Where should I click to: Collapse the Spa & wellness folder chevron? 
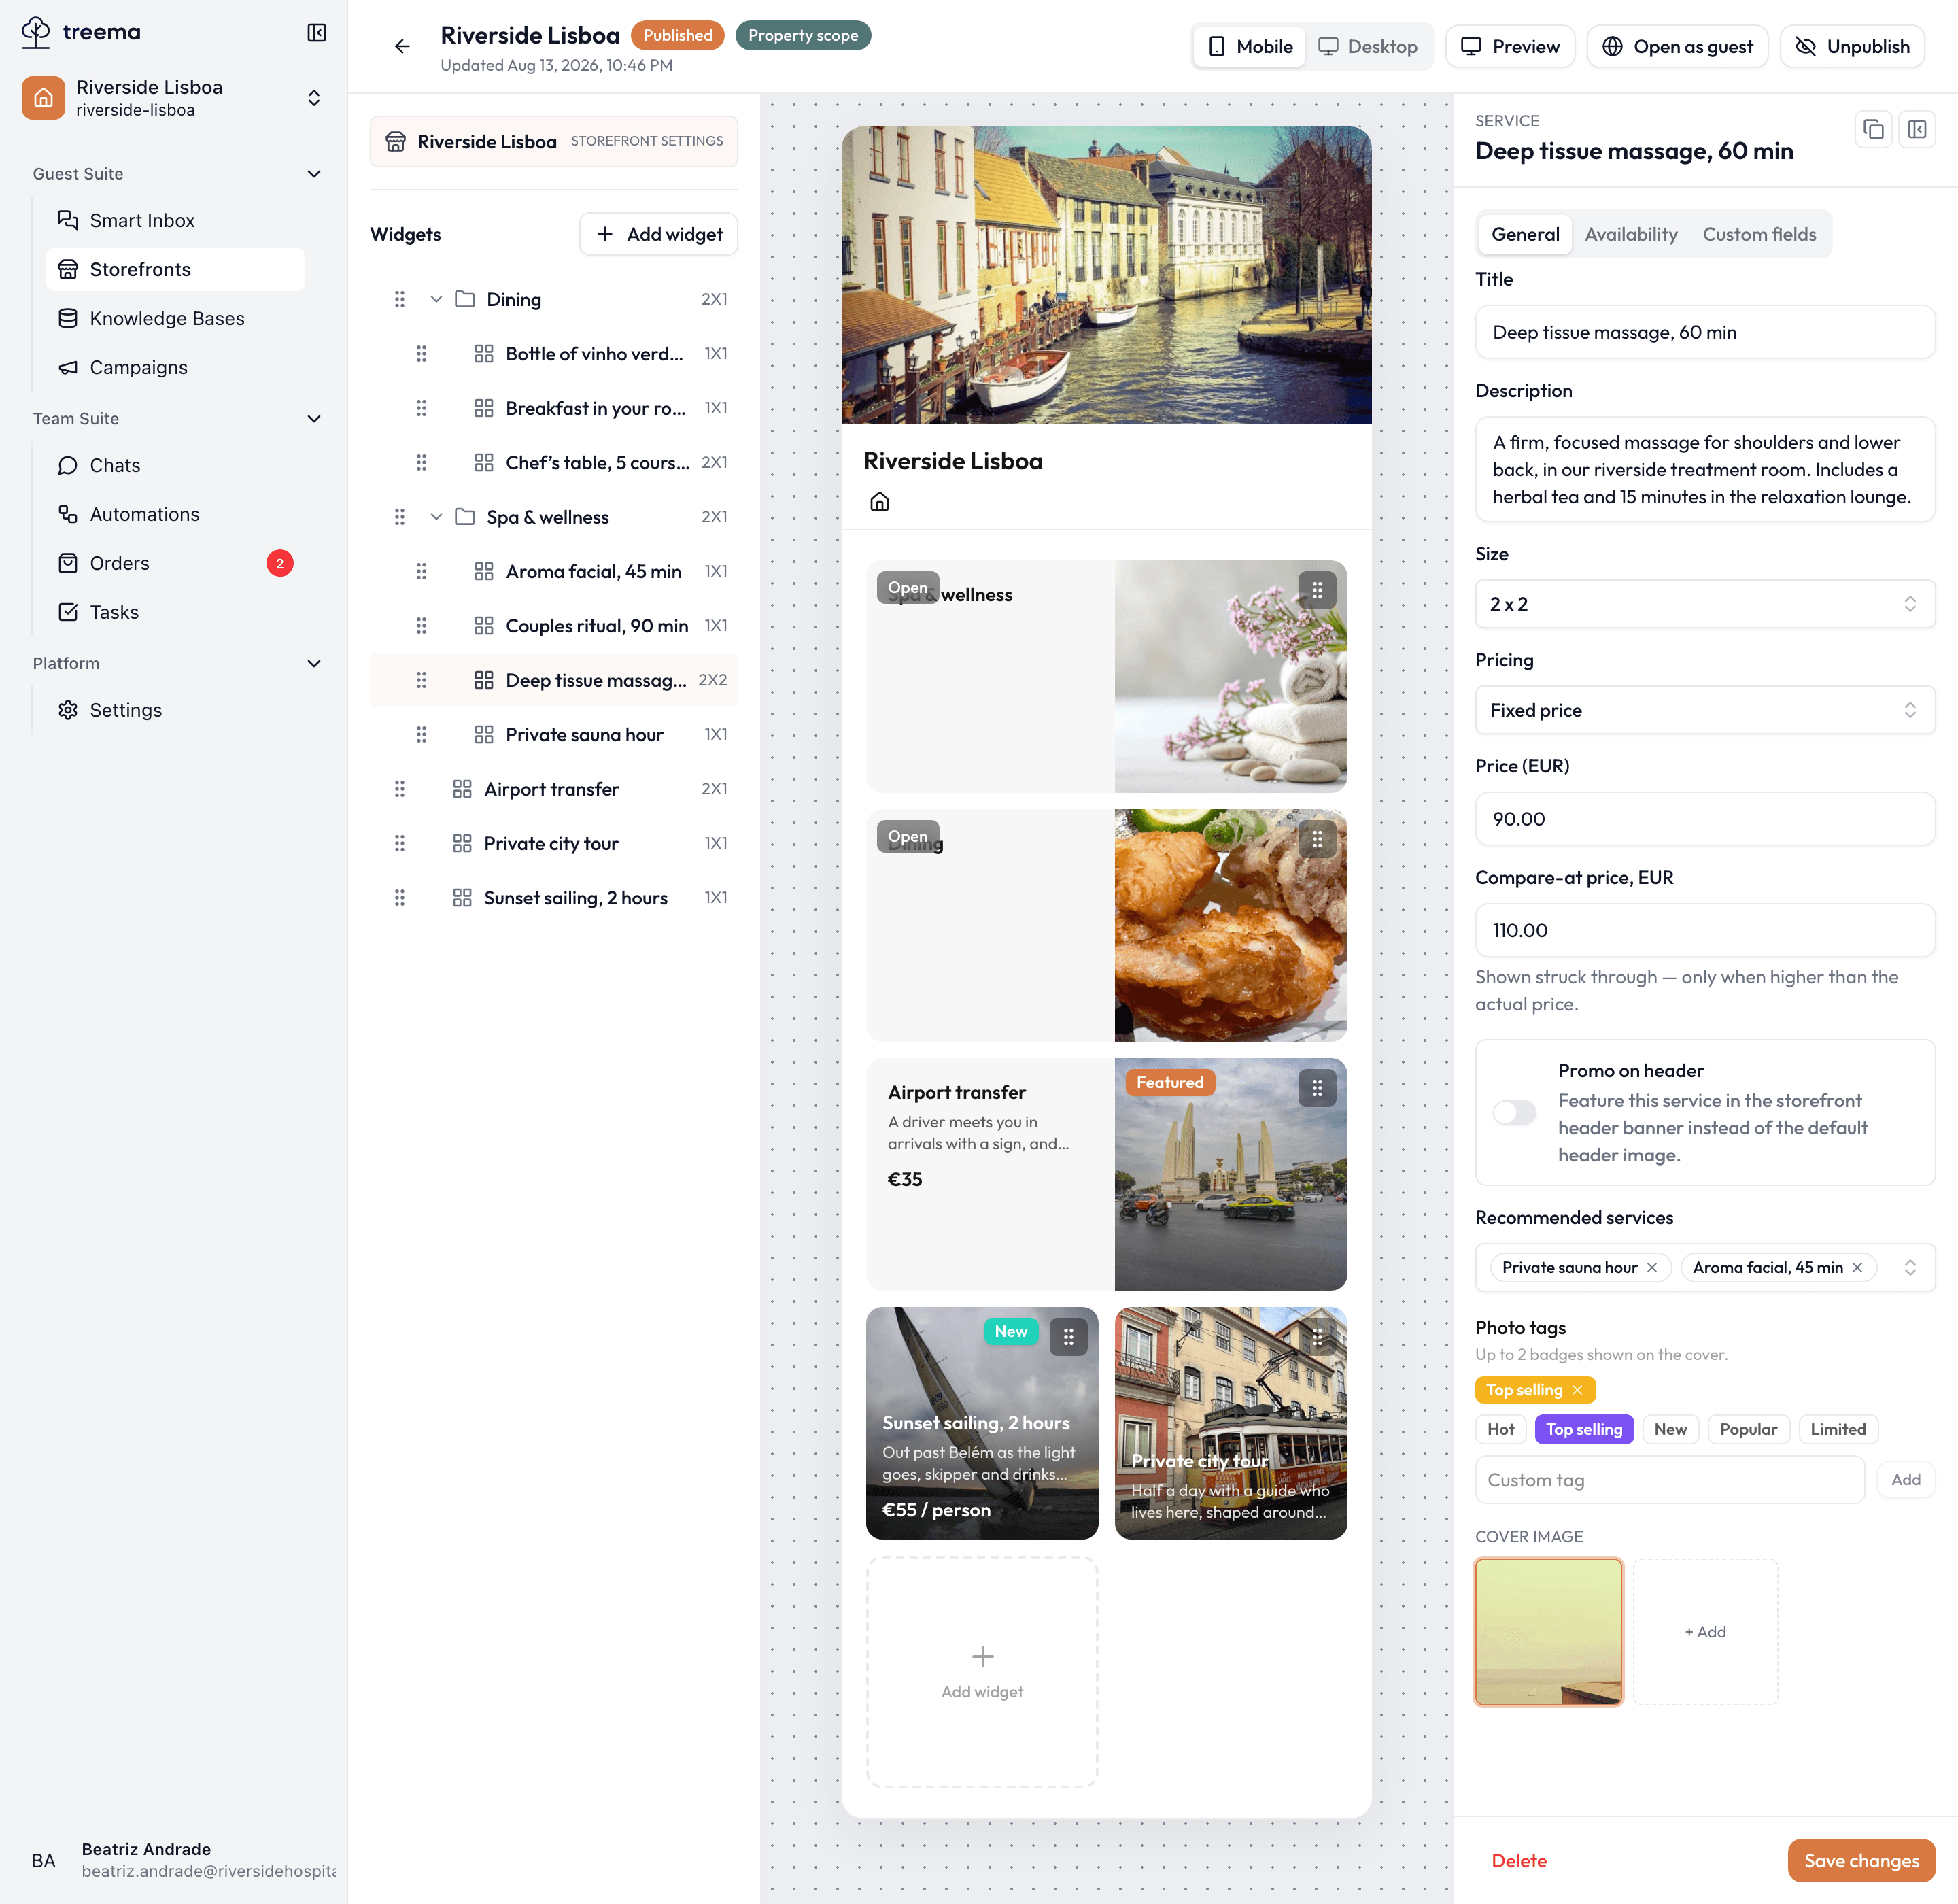[436, 517]
